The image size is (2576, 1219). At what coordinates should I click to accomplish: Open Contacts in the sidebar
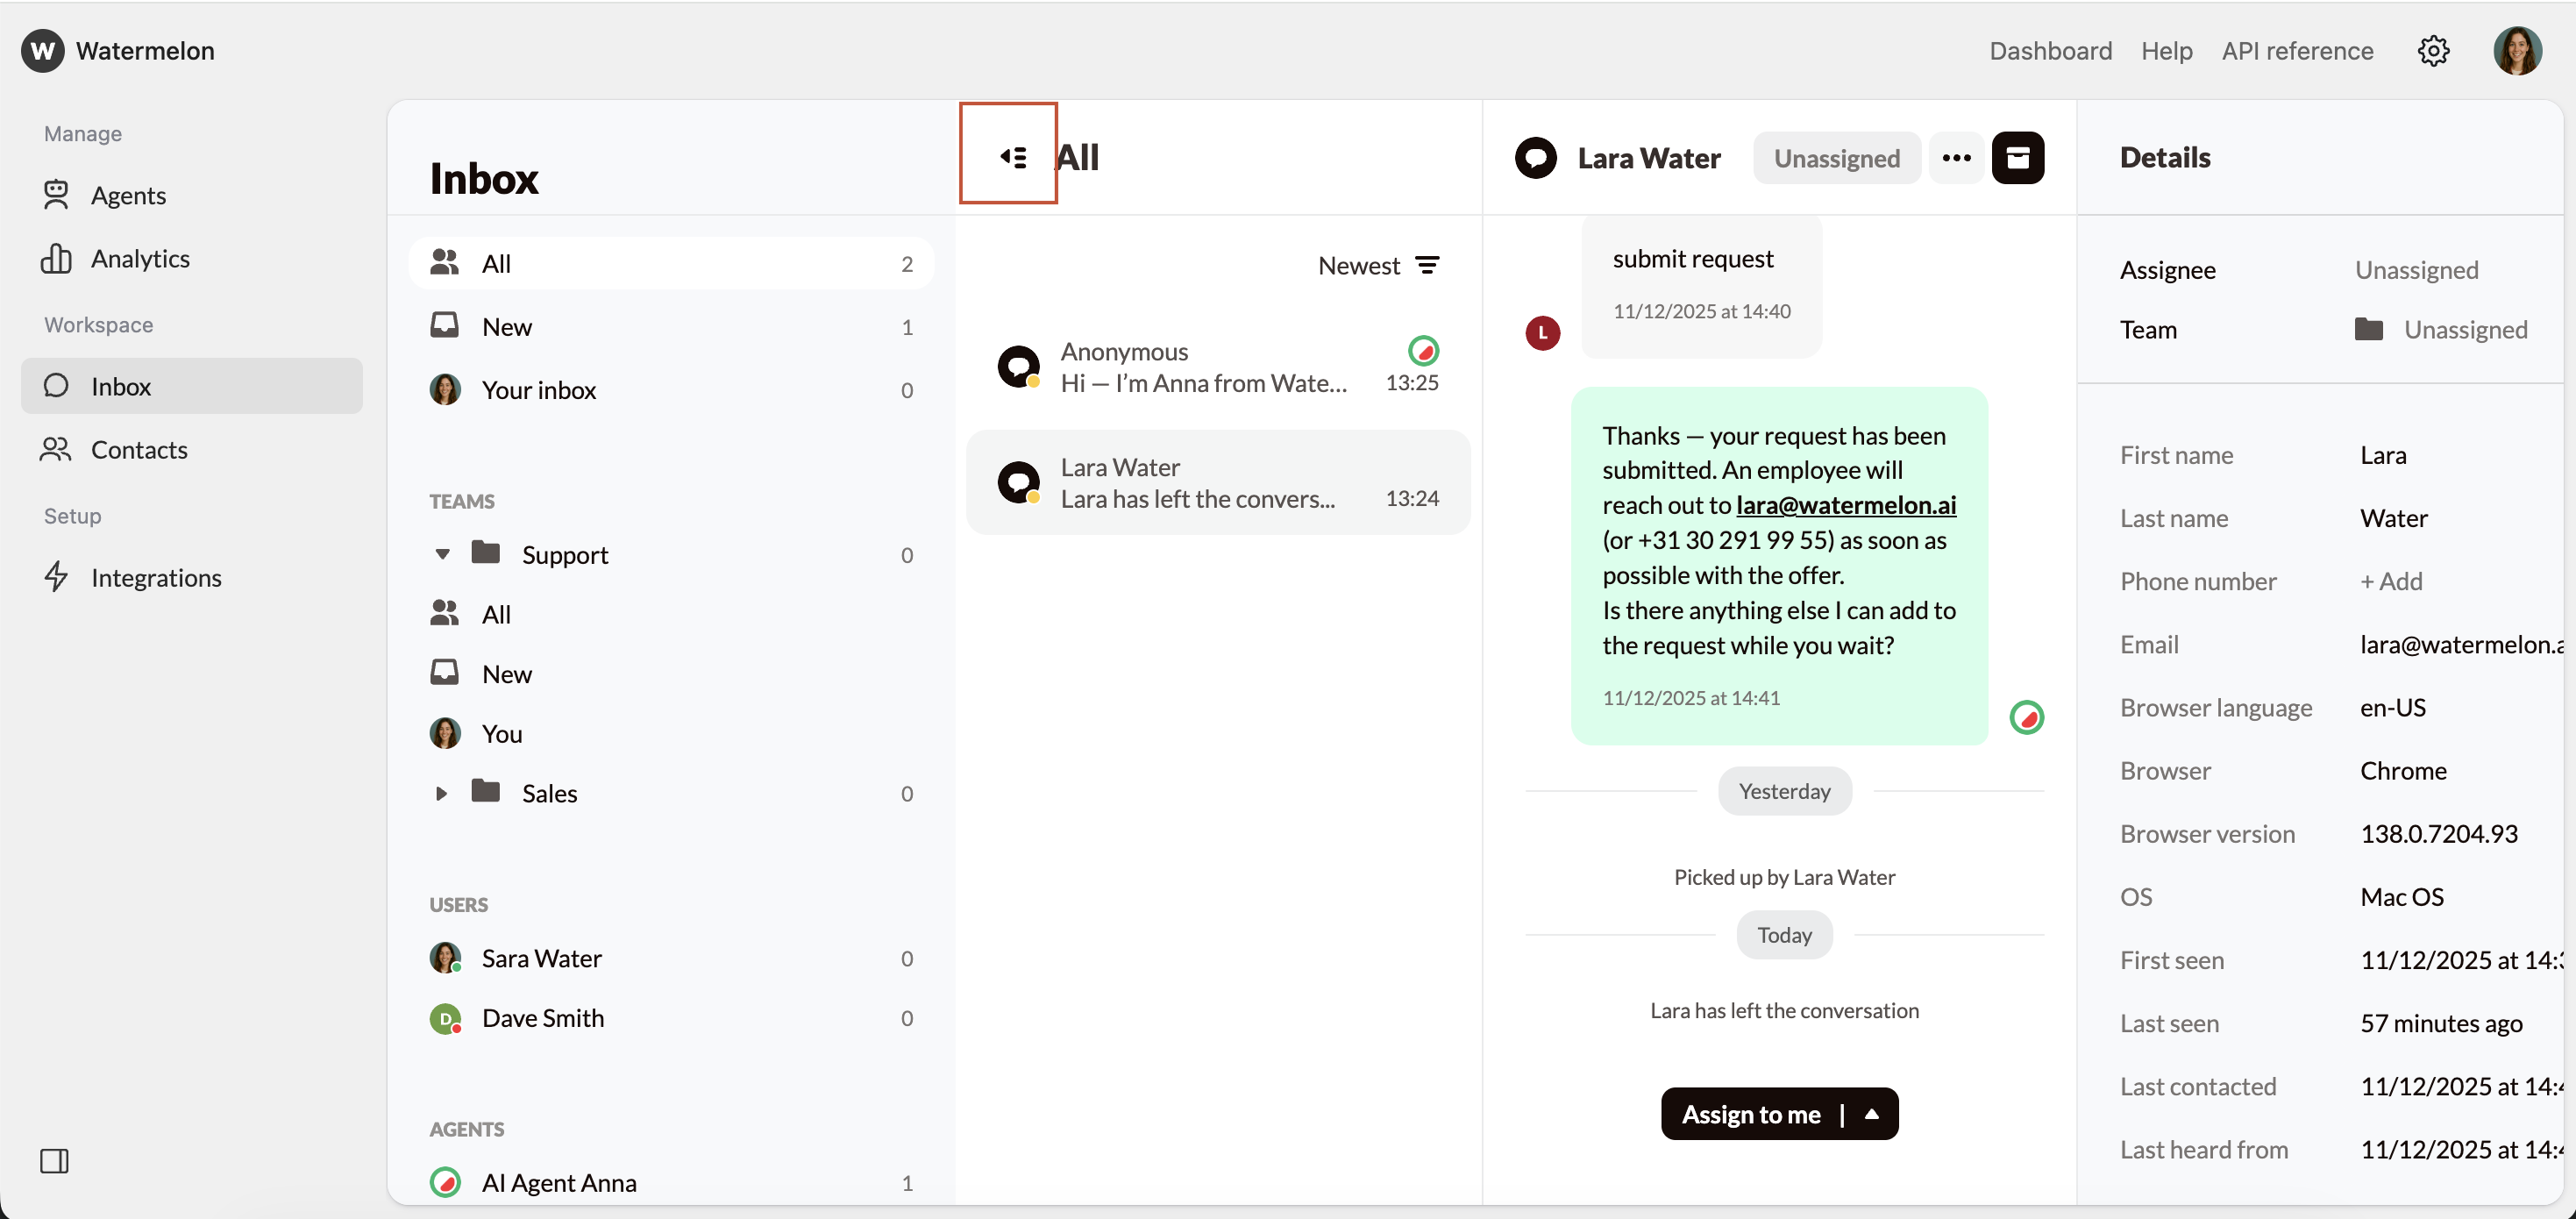pyautogui.click(x=139, y=450)
